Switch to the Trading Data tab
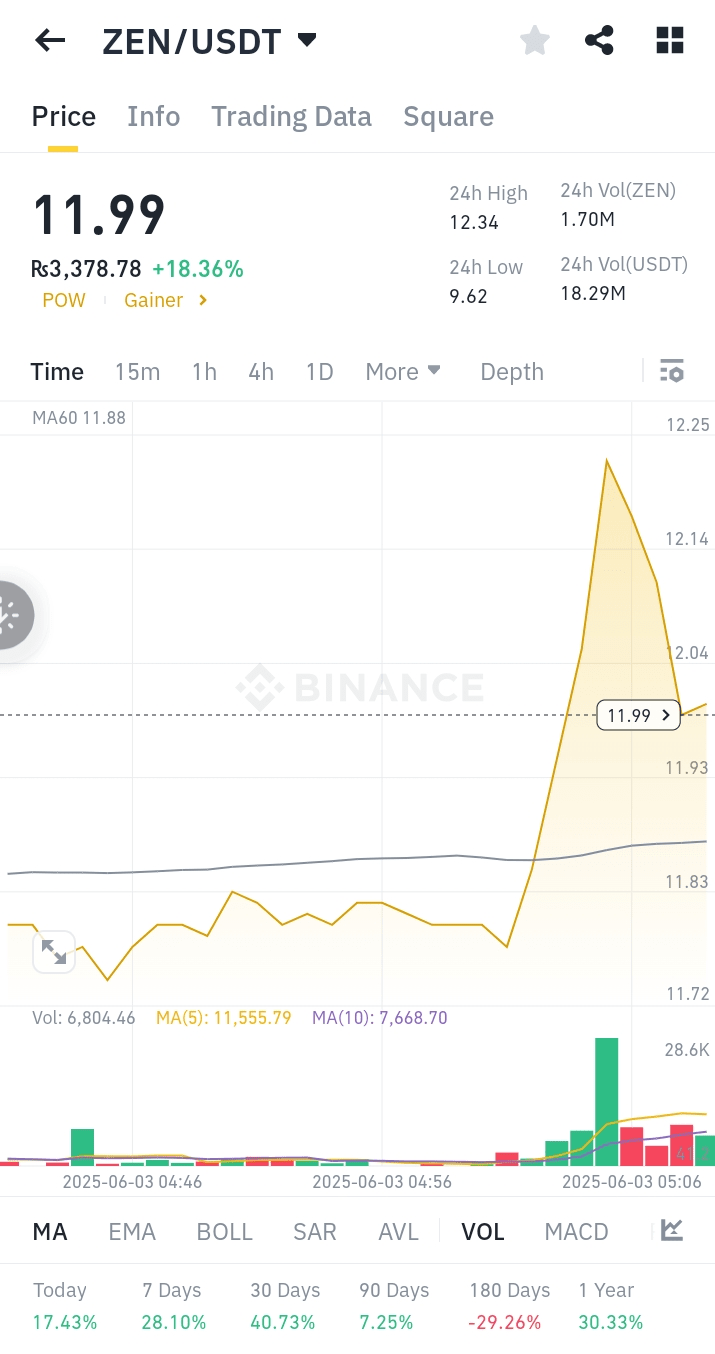 pyautogui.click(x=291, y=117)
